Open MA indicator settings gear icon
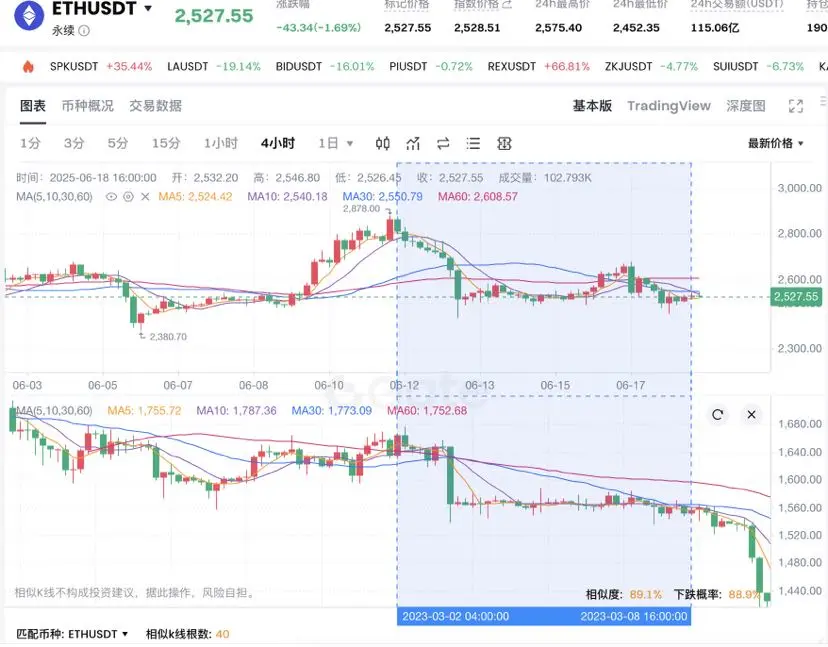 [128, 197]
